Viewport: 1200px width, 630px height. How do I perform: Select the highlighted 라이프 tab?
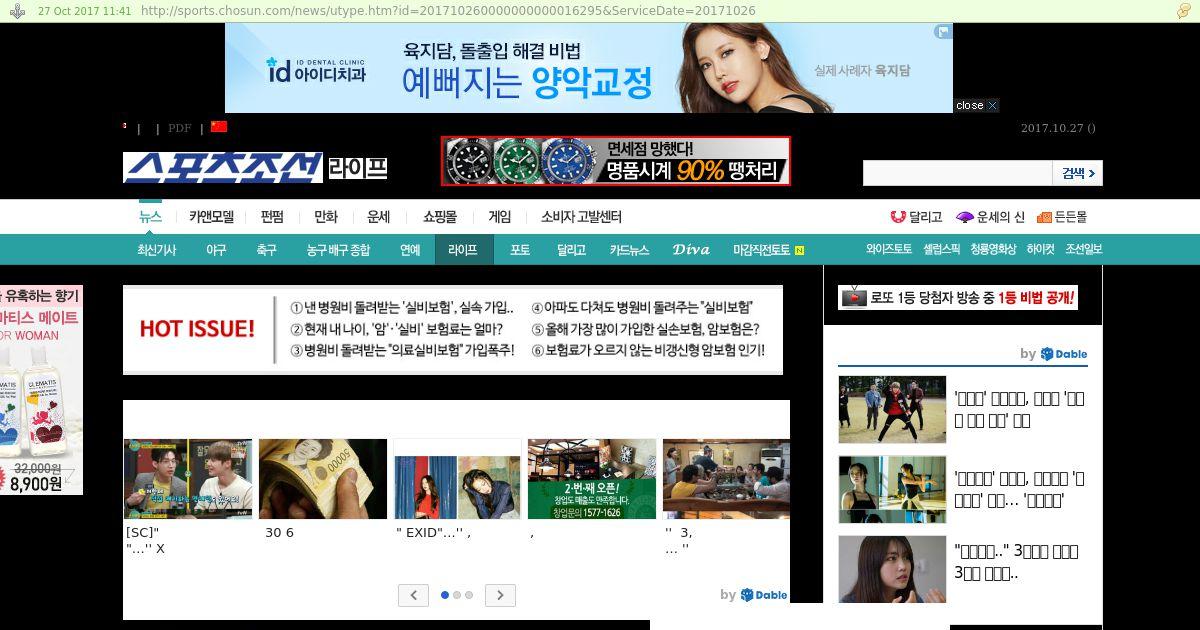[464, 250]
